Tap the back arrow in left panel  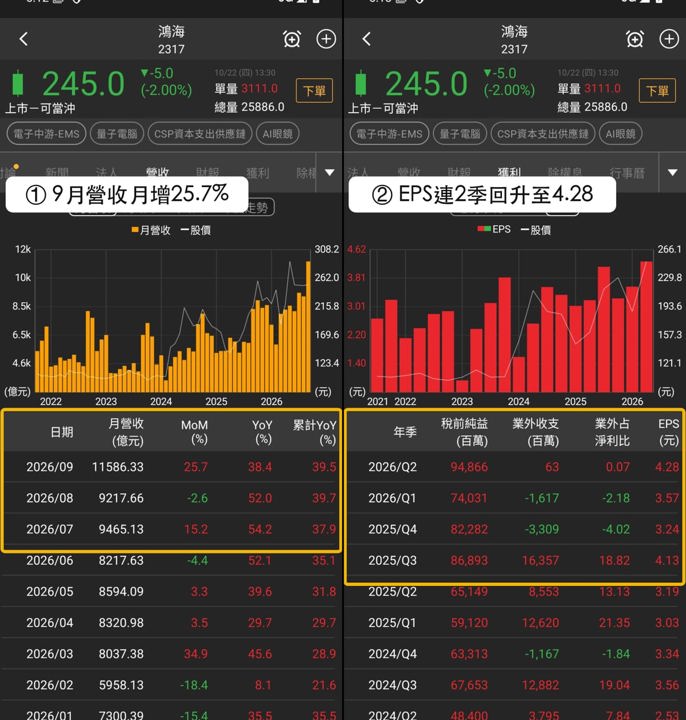point(24,39)
